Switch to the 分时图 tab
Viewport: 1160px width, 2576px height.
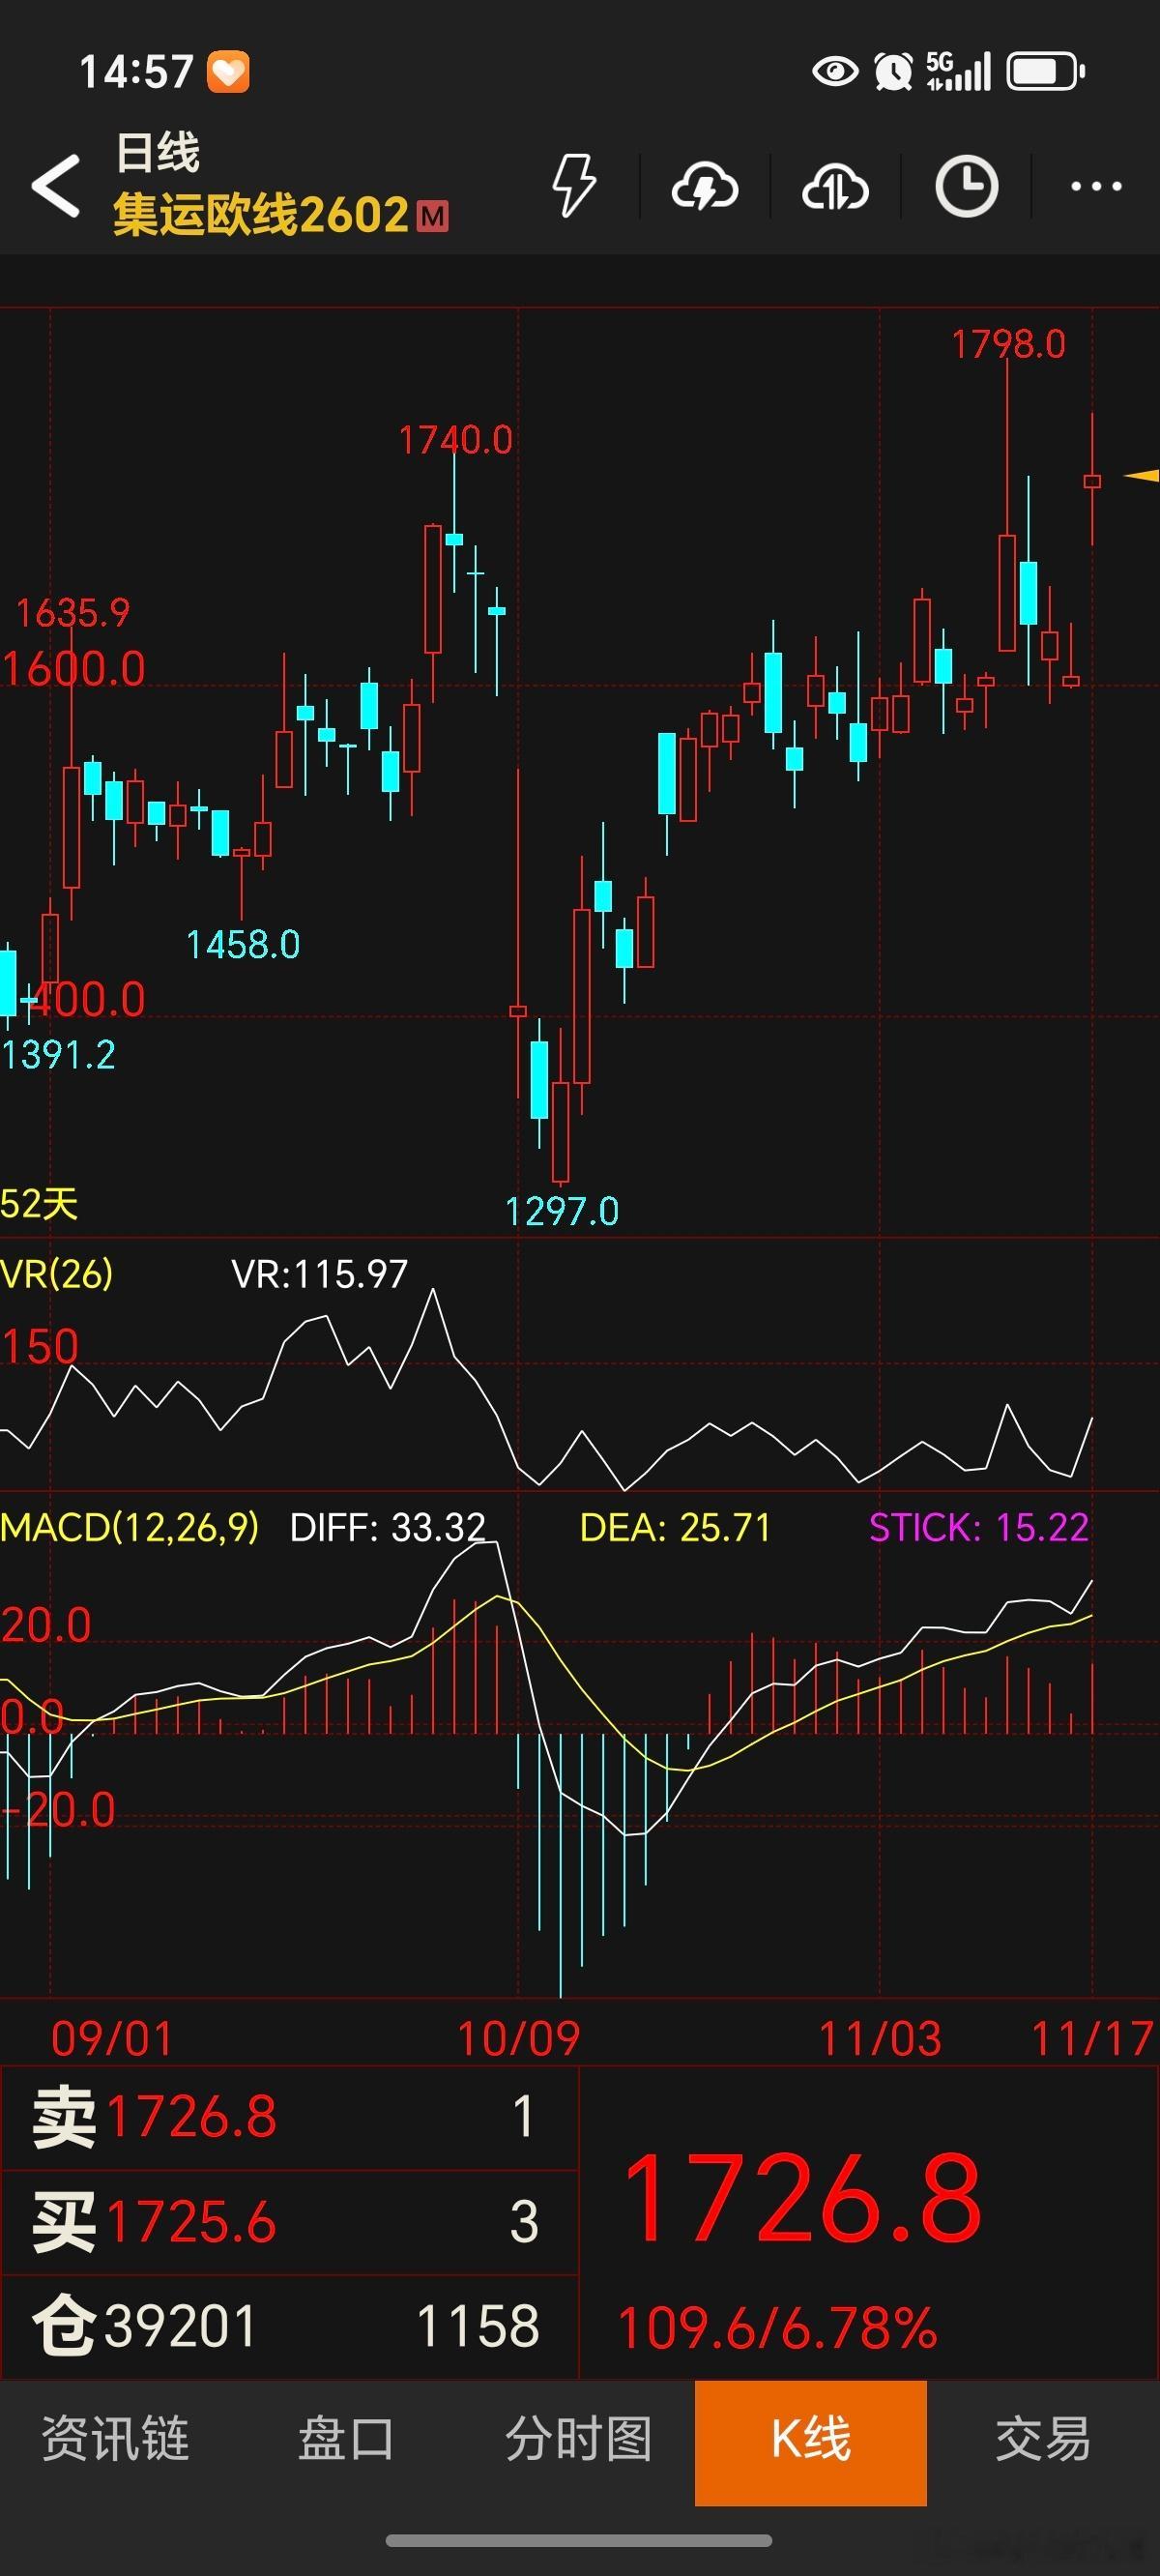[x=579, y=2439]
